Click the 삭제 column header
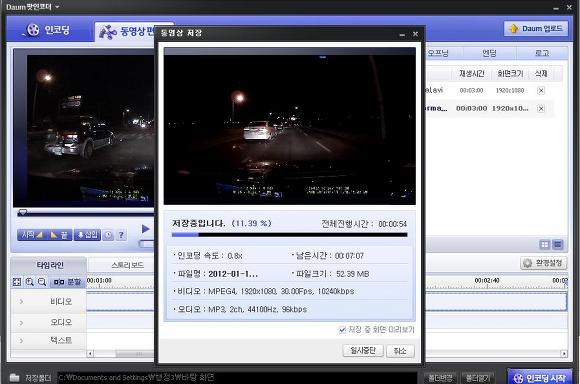 [x=541, y=74]
